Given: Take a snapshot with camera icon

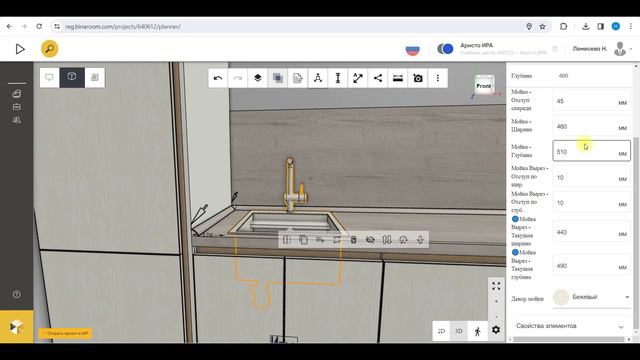Looking at the screenshot, I should [418, 78].
